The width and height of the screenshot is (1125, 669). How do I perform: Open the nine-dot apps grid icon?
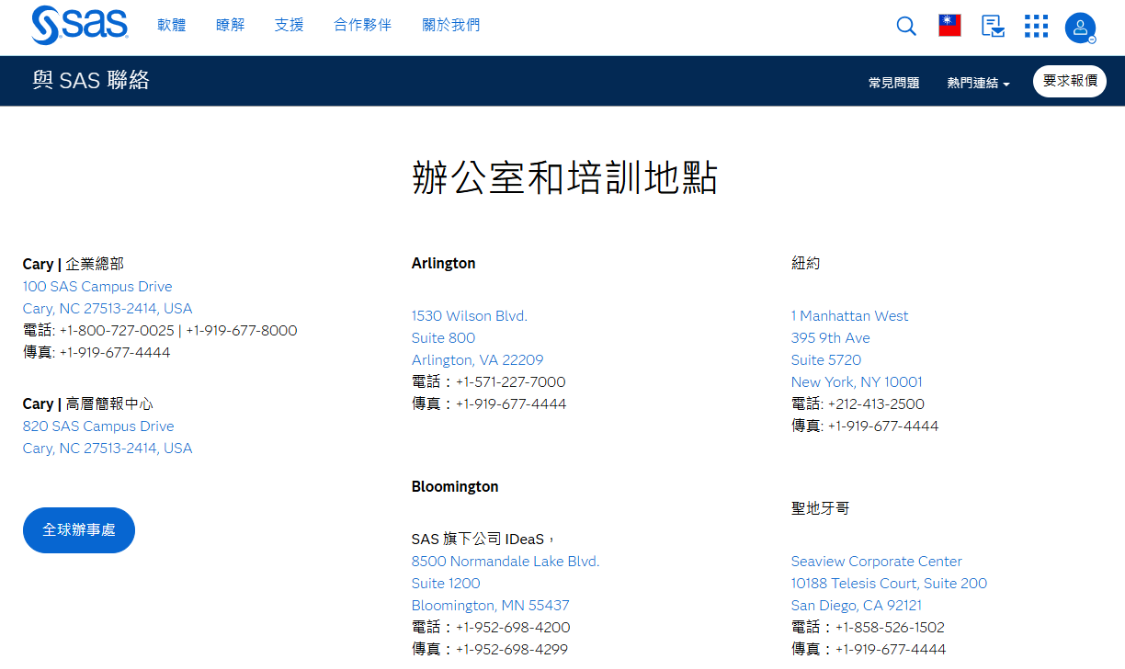[1036, 27]
